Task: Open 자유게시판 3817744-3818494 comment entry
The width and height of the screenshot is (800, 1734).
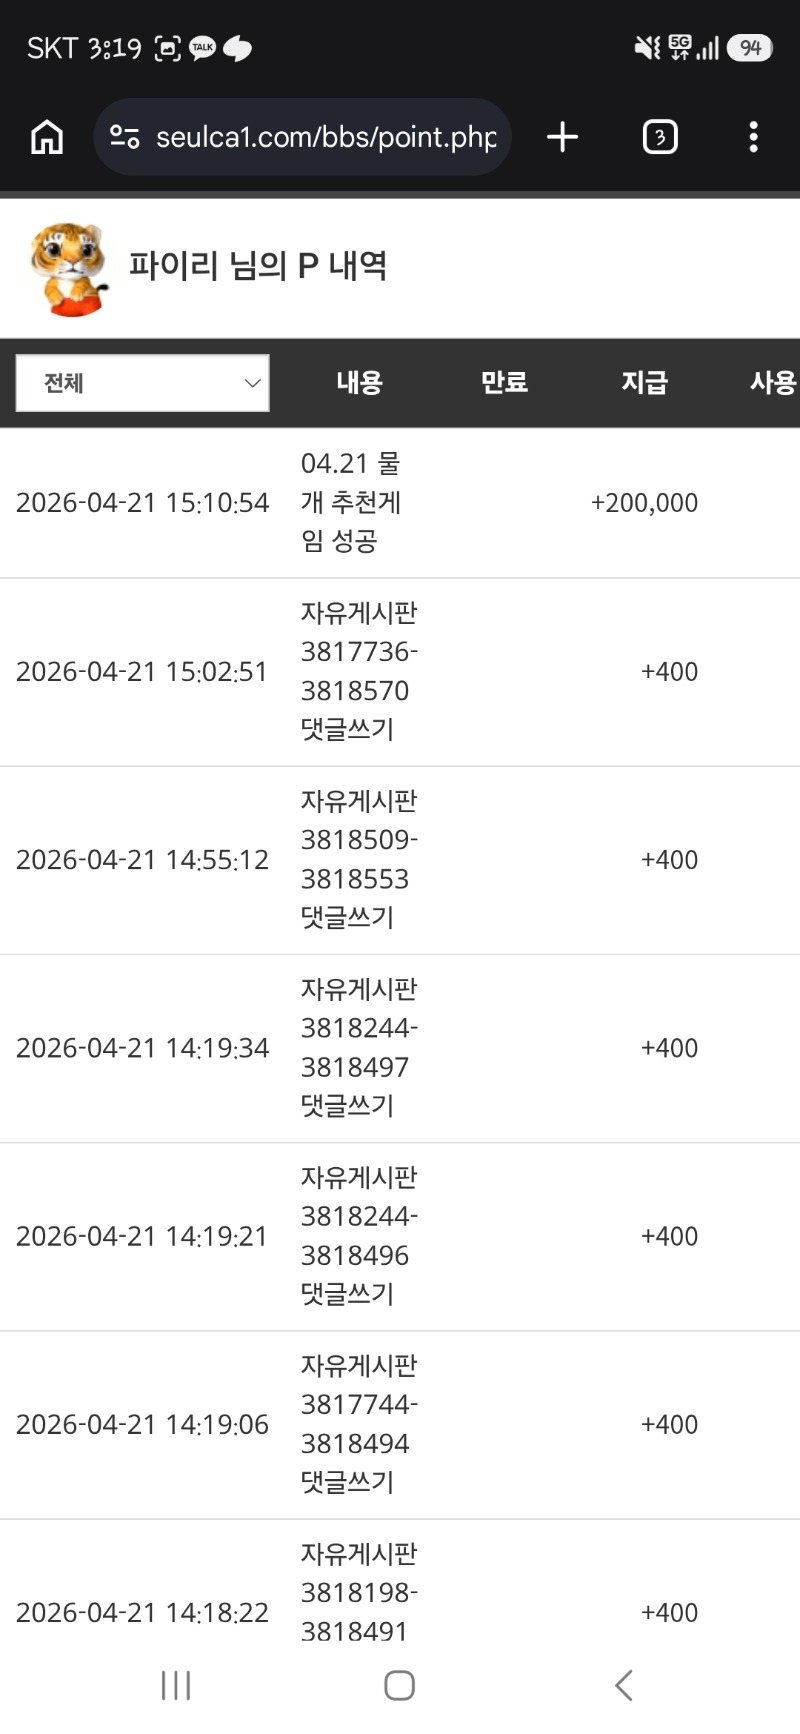Action: pos(358,1424)
